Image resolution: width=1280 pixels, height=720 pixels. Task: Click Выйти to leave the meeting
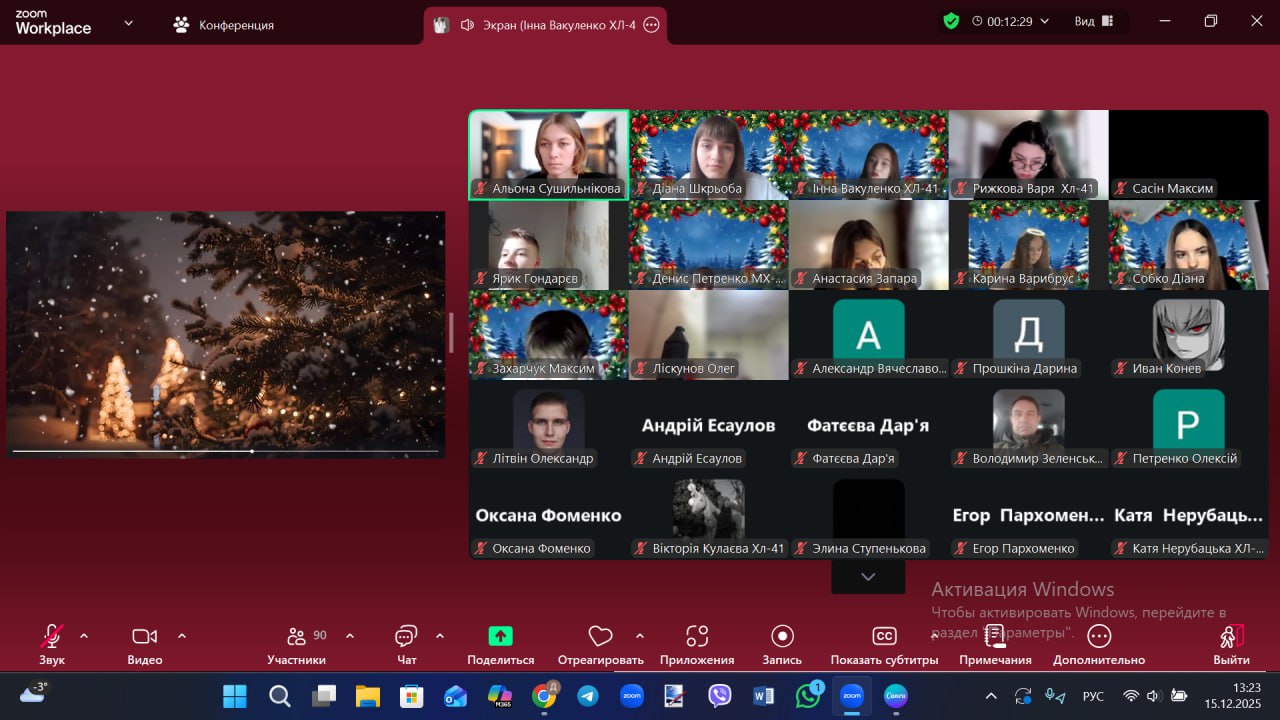pos(1231,637)
